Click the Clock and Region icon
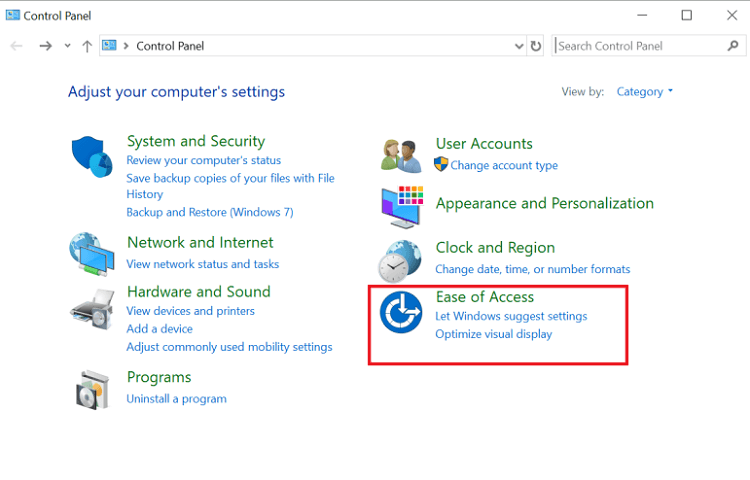The width and height of the screenshot is (750, 480). (400, 260)
